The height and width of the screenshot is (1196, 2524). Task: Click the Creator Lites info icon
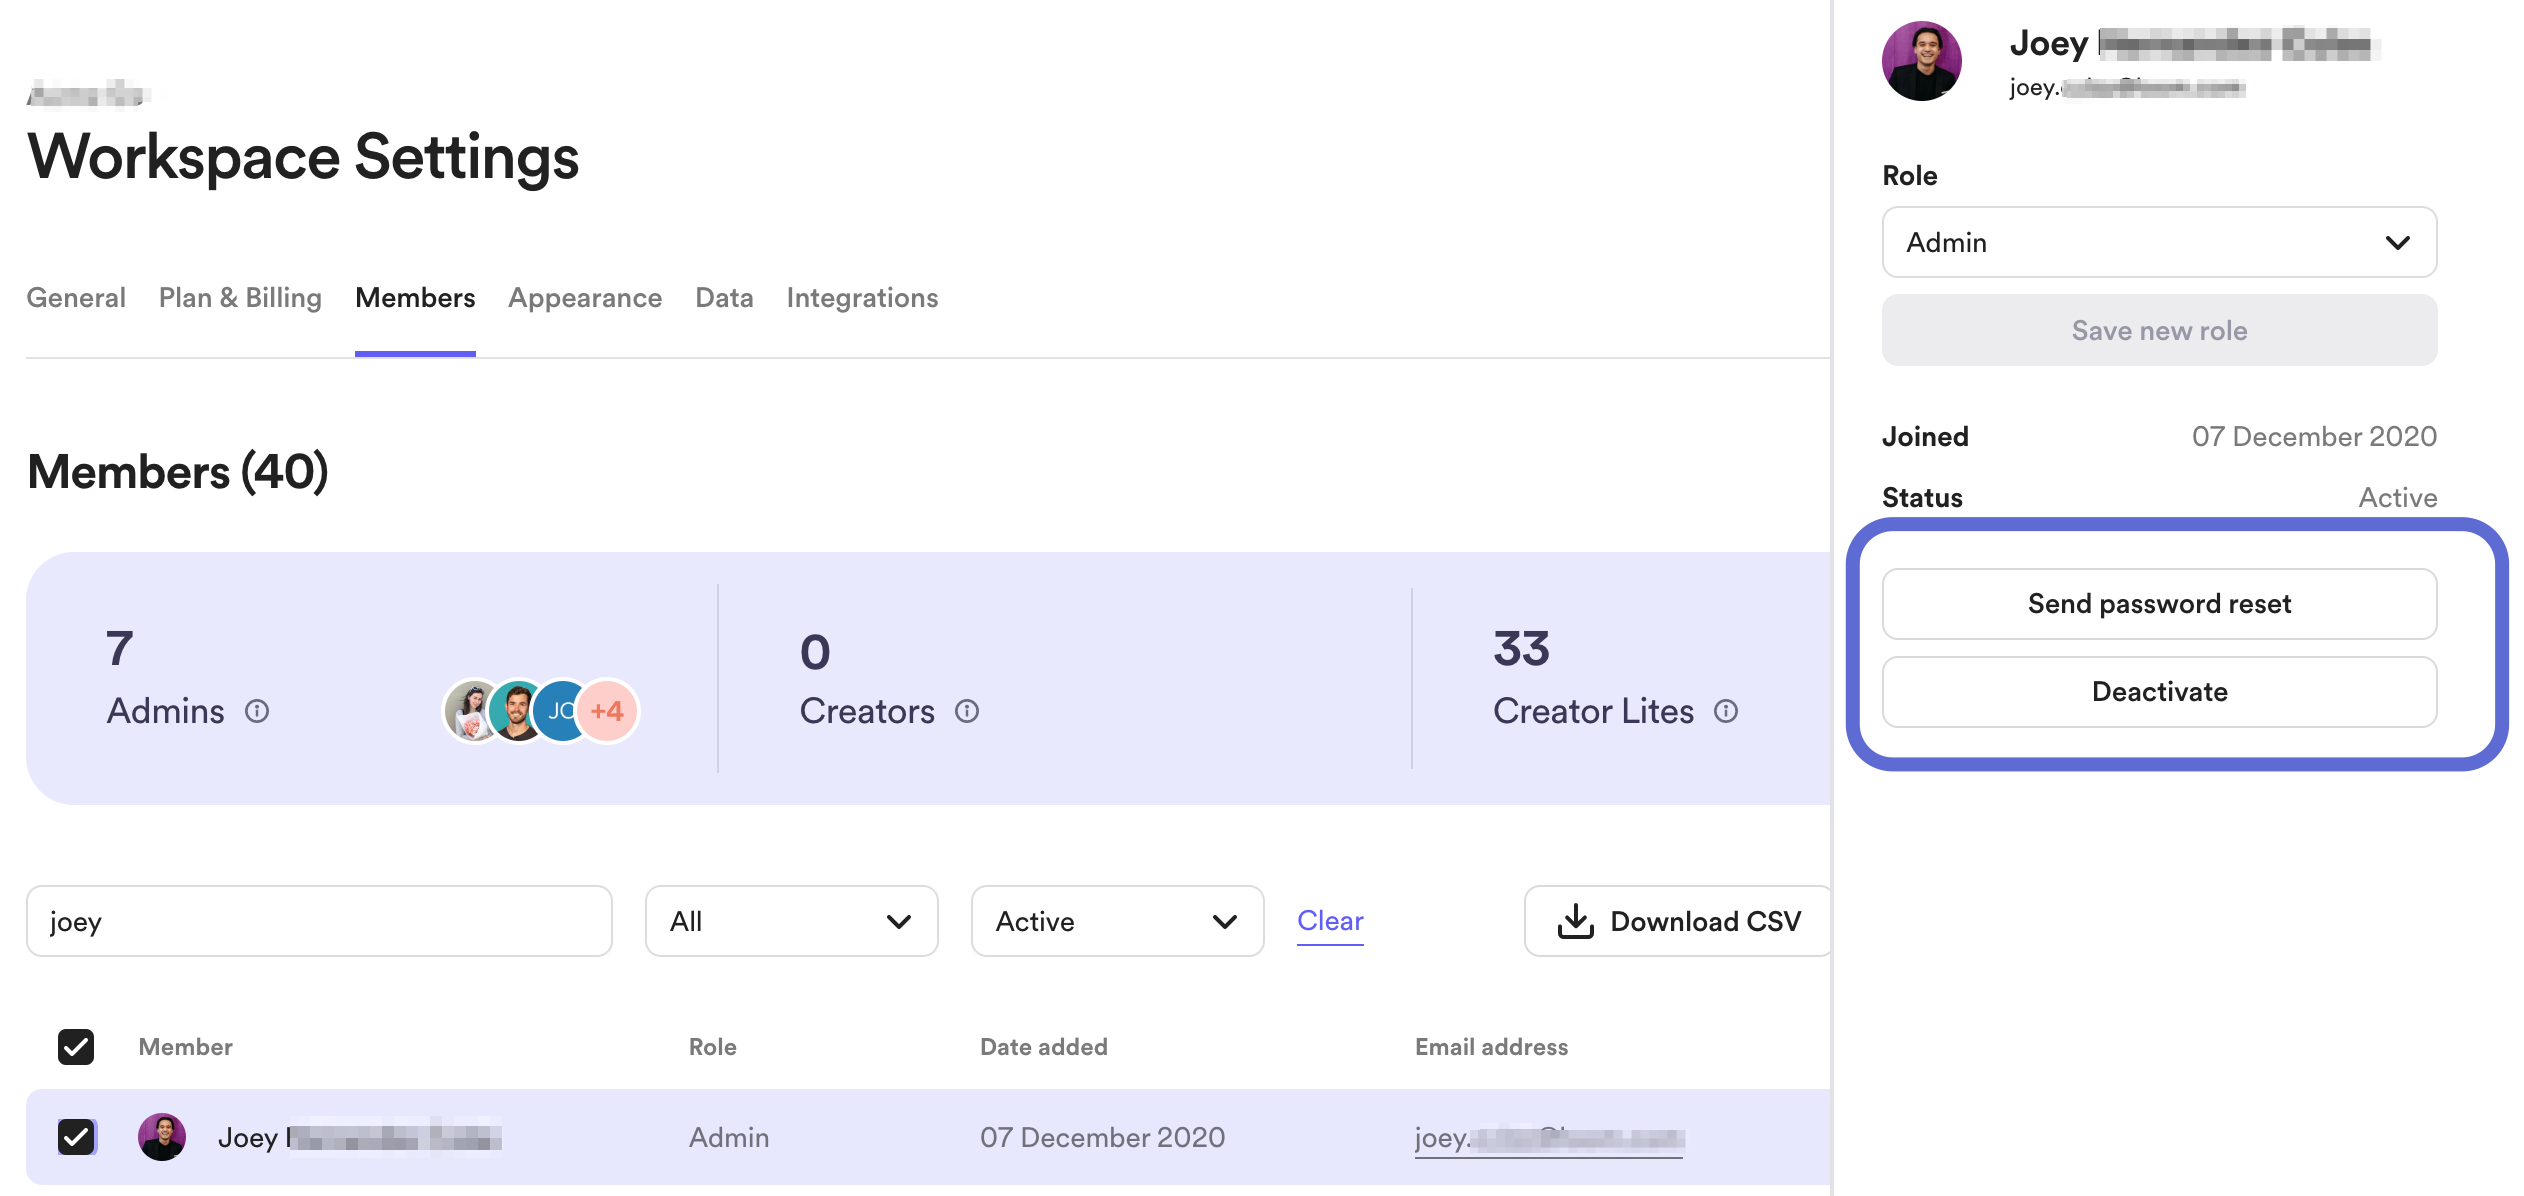tap(1725, 711)
